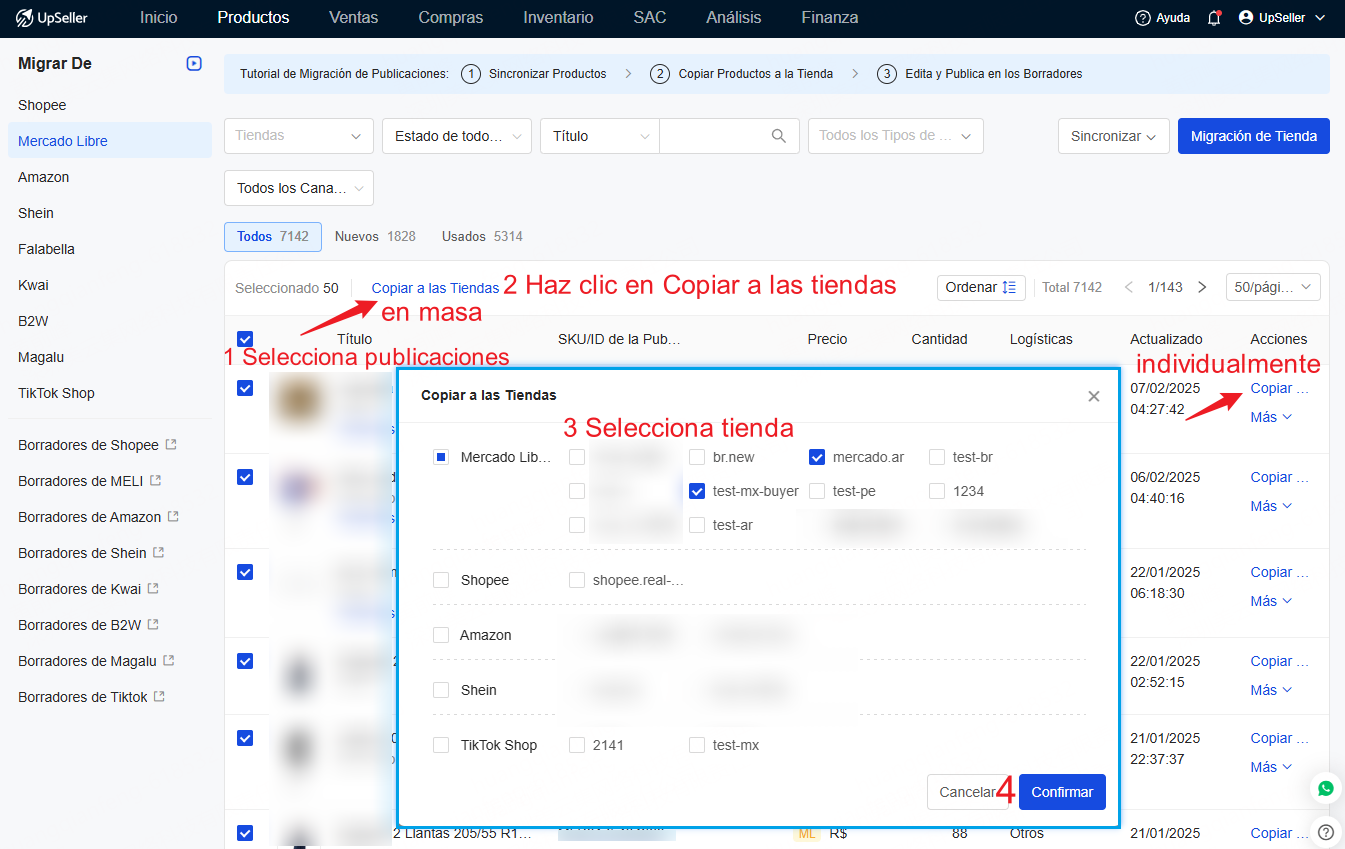This screenshot has width=1345, height=849.
Task: Open the WhatsApp chat icon
Action: 1326,788
